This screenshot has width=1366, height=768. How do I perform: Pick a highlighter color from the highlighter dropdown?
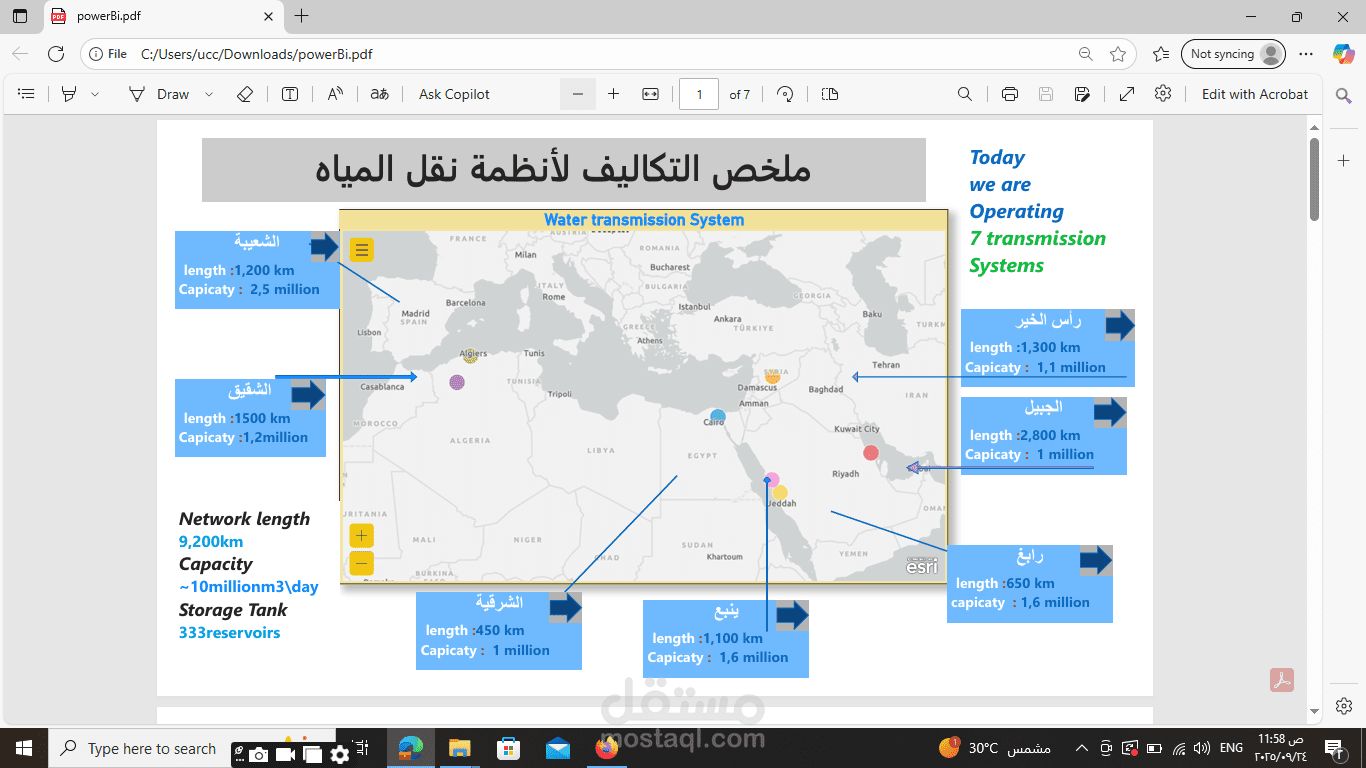(93, 94)
